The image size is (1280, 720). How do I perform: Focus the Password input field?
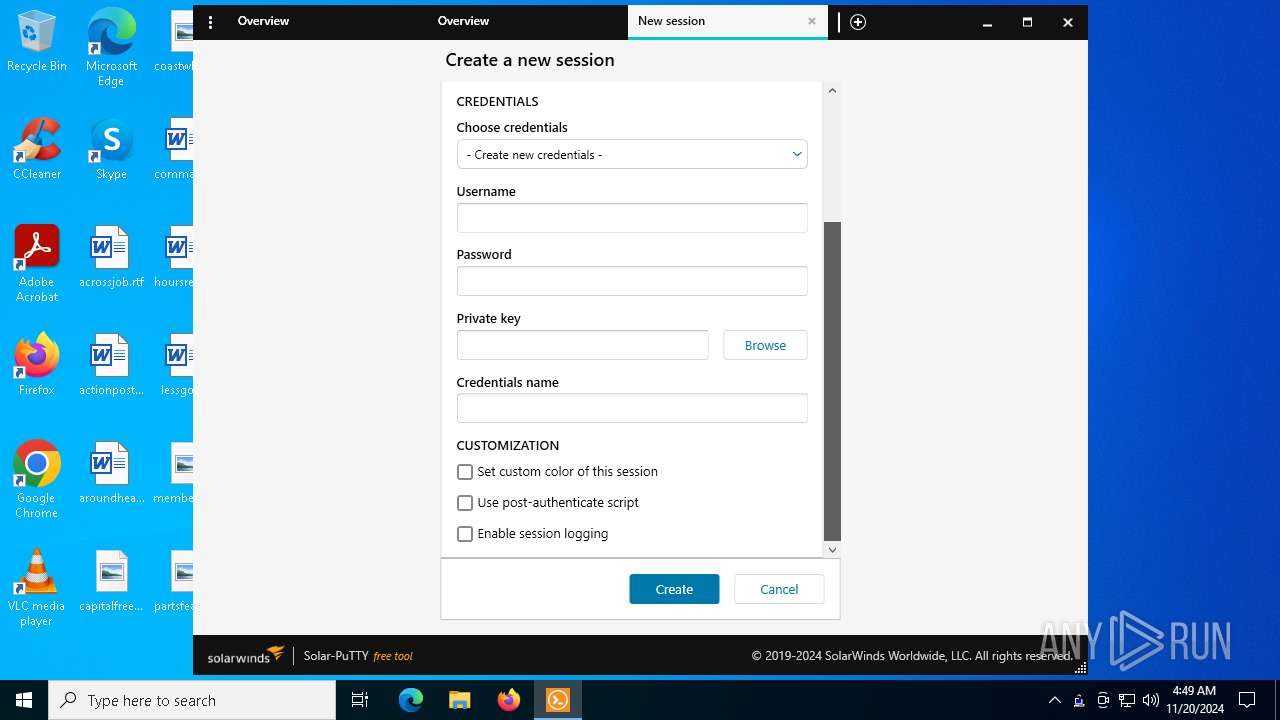pyautogui.click(x=632, y=281)
